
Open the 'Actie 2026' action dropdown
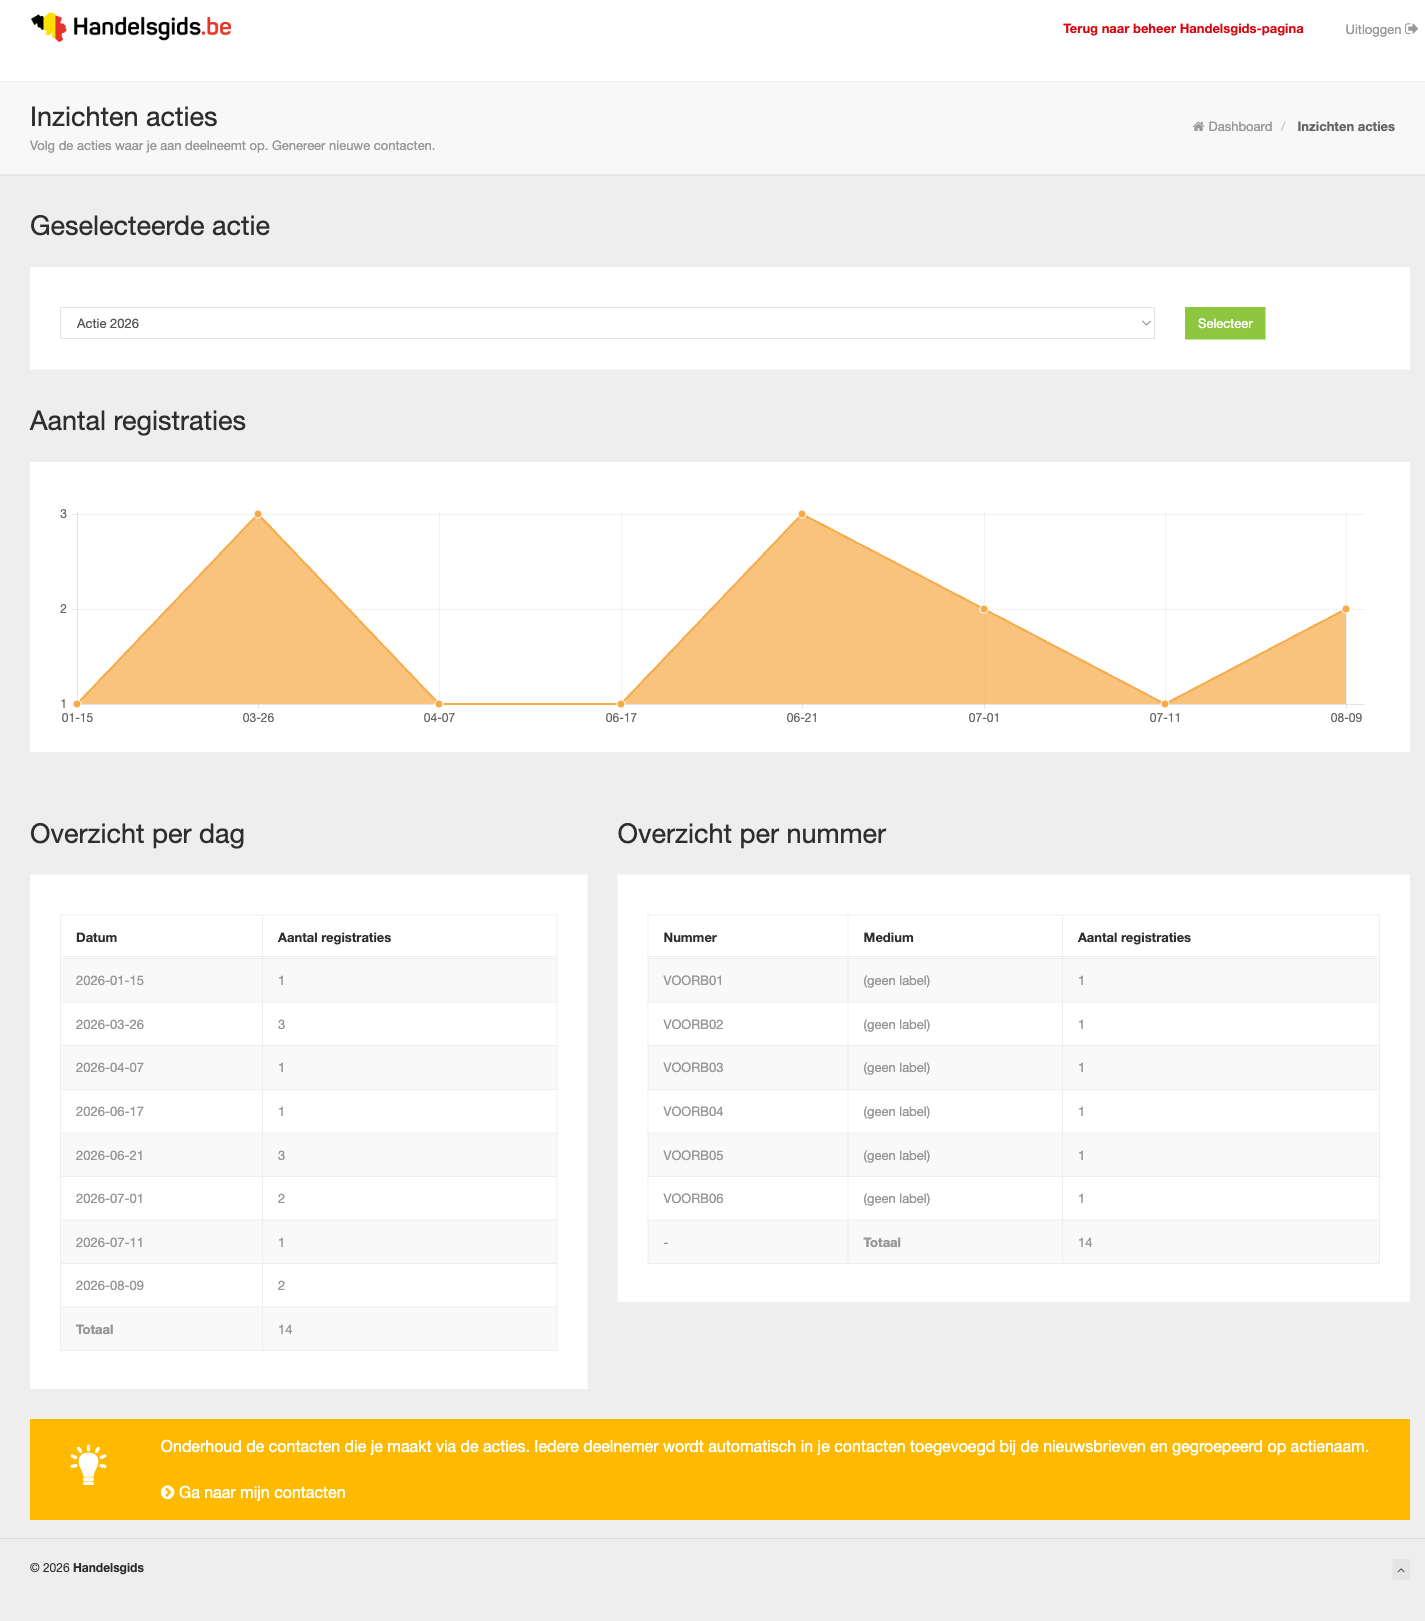607,323
